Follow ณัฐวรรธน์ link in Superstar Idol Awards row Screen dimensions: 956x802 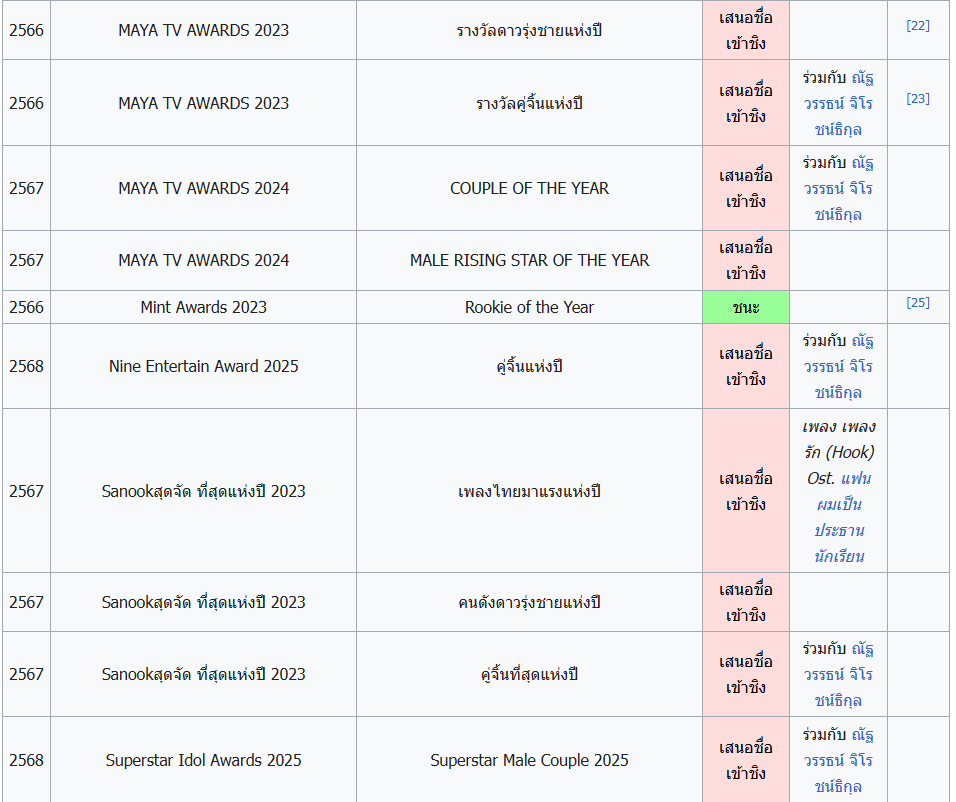coord(838,761)
